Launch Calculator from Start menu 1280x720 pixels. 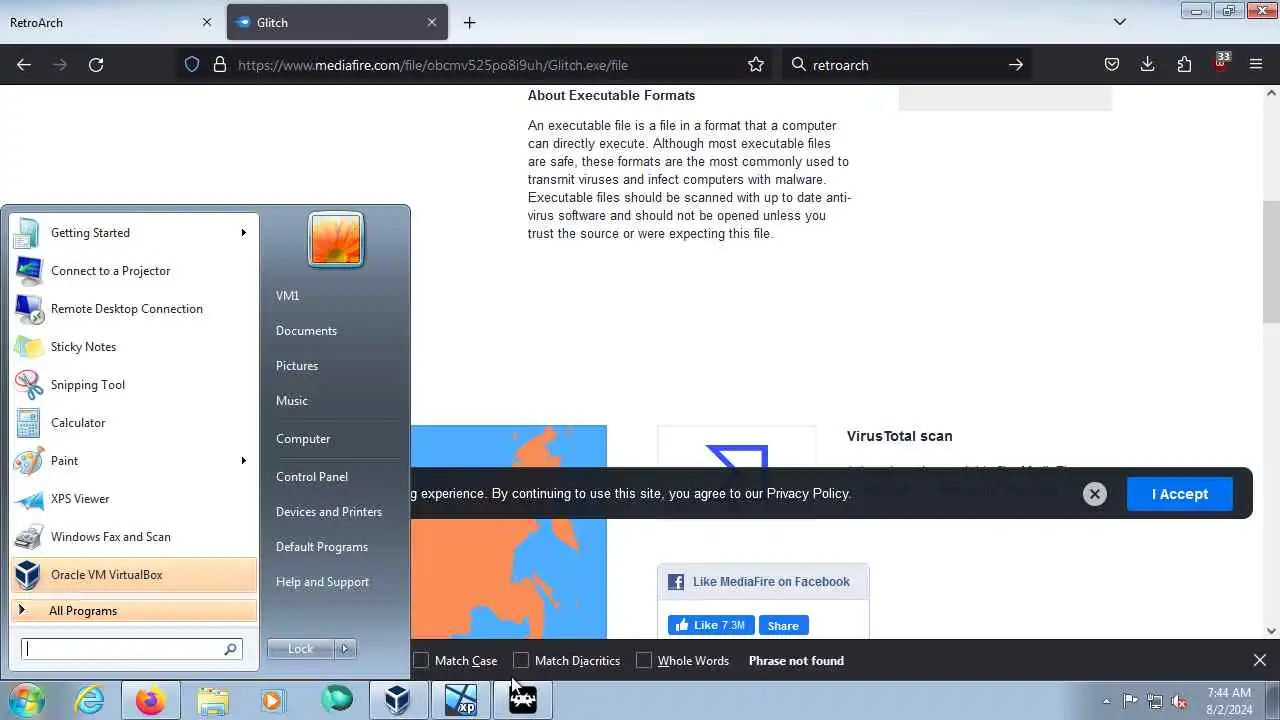click(133, 423)
